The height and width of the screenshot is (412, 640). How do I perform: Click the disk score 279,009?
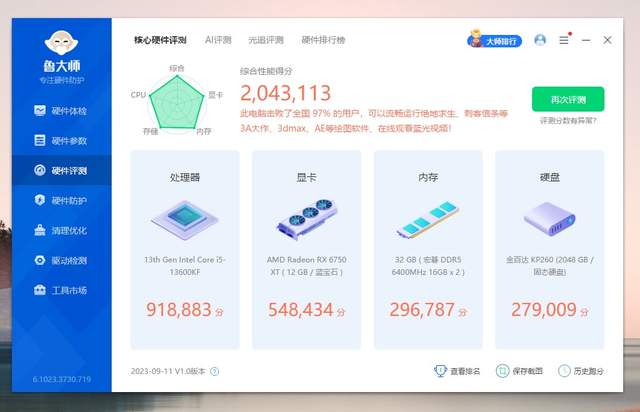pos(544,310)
